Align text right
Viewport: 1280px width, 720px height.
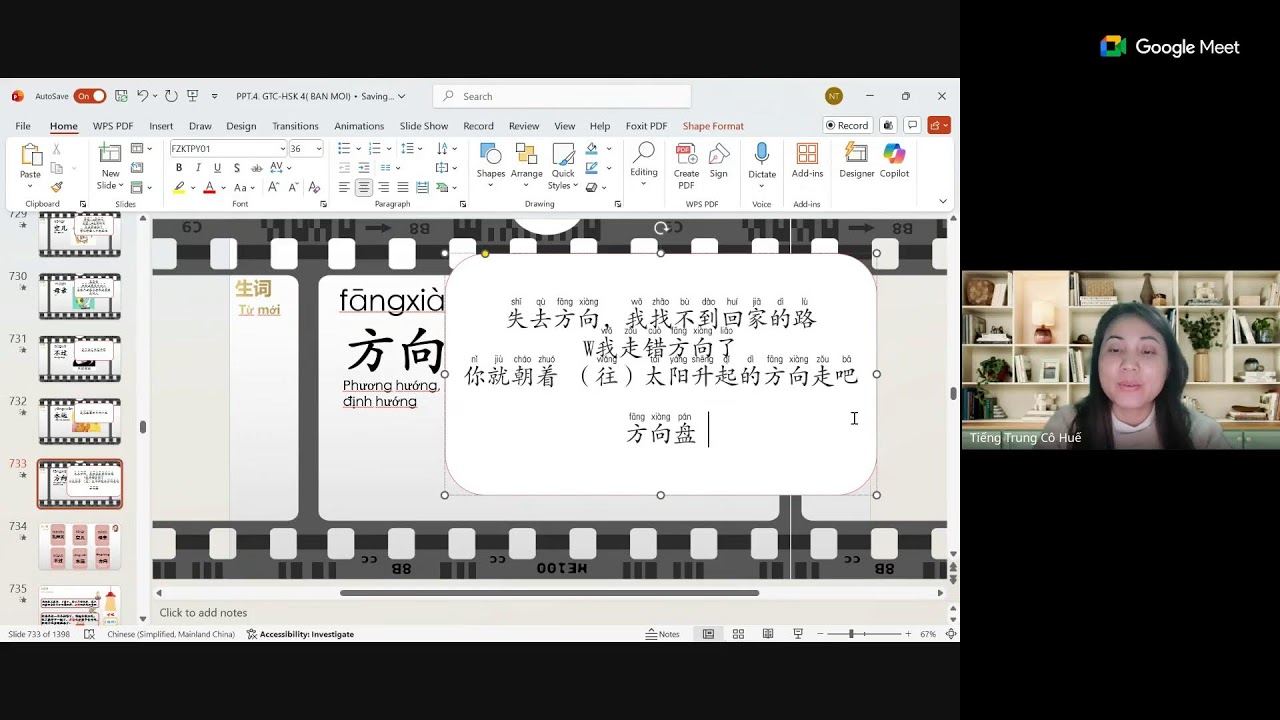coord(383,187)
